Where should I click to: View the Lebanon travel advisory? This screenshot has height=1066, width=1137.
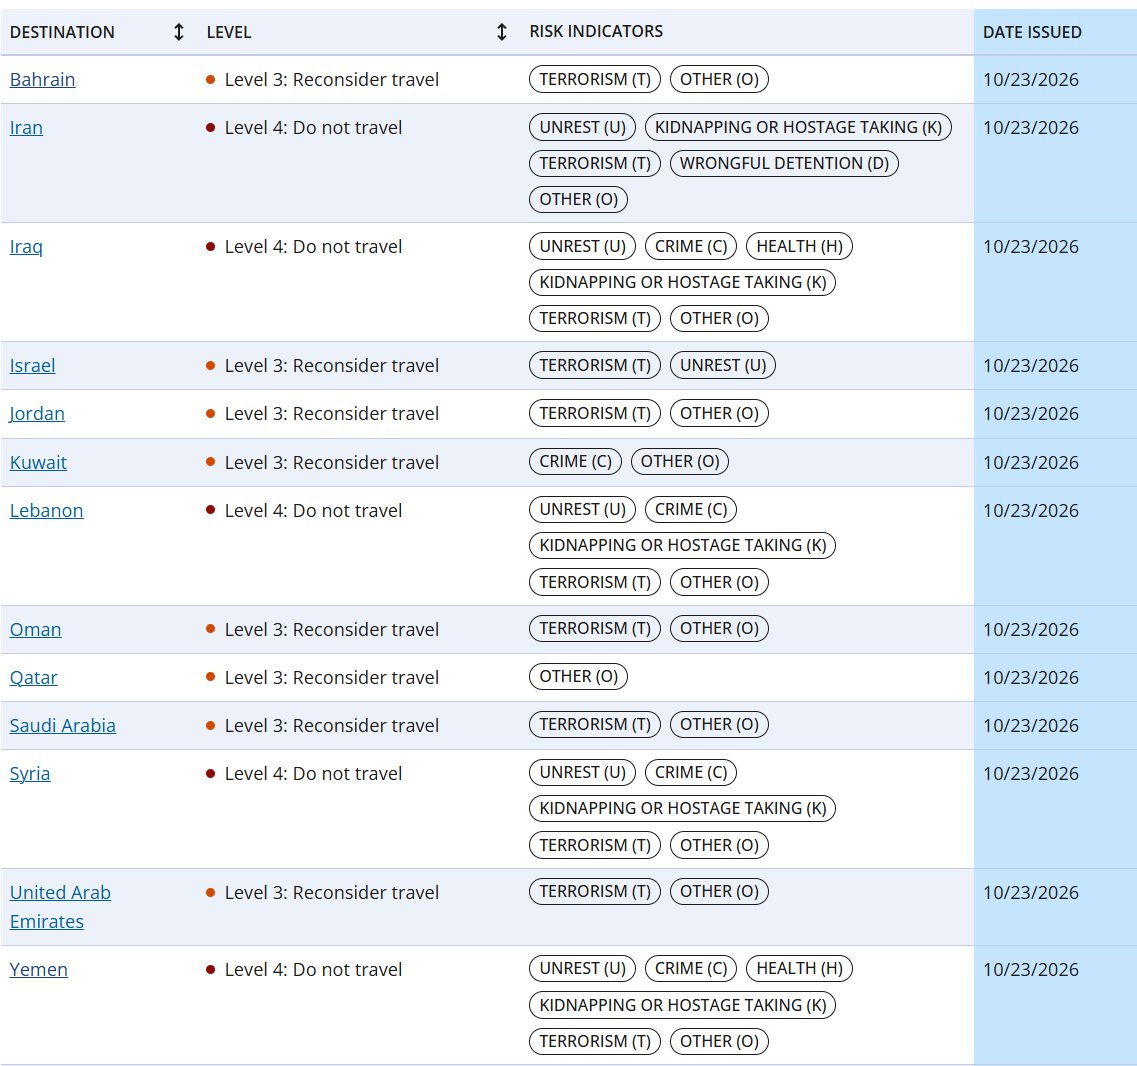coord(46,511)
